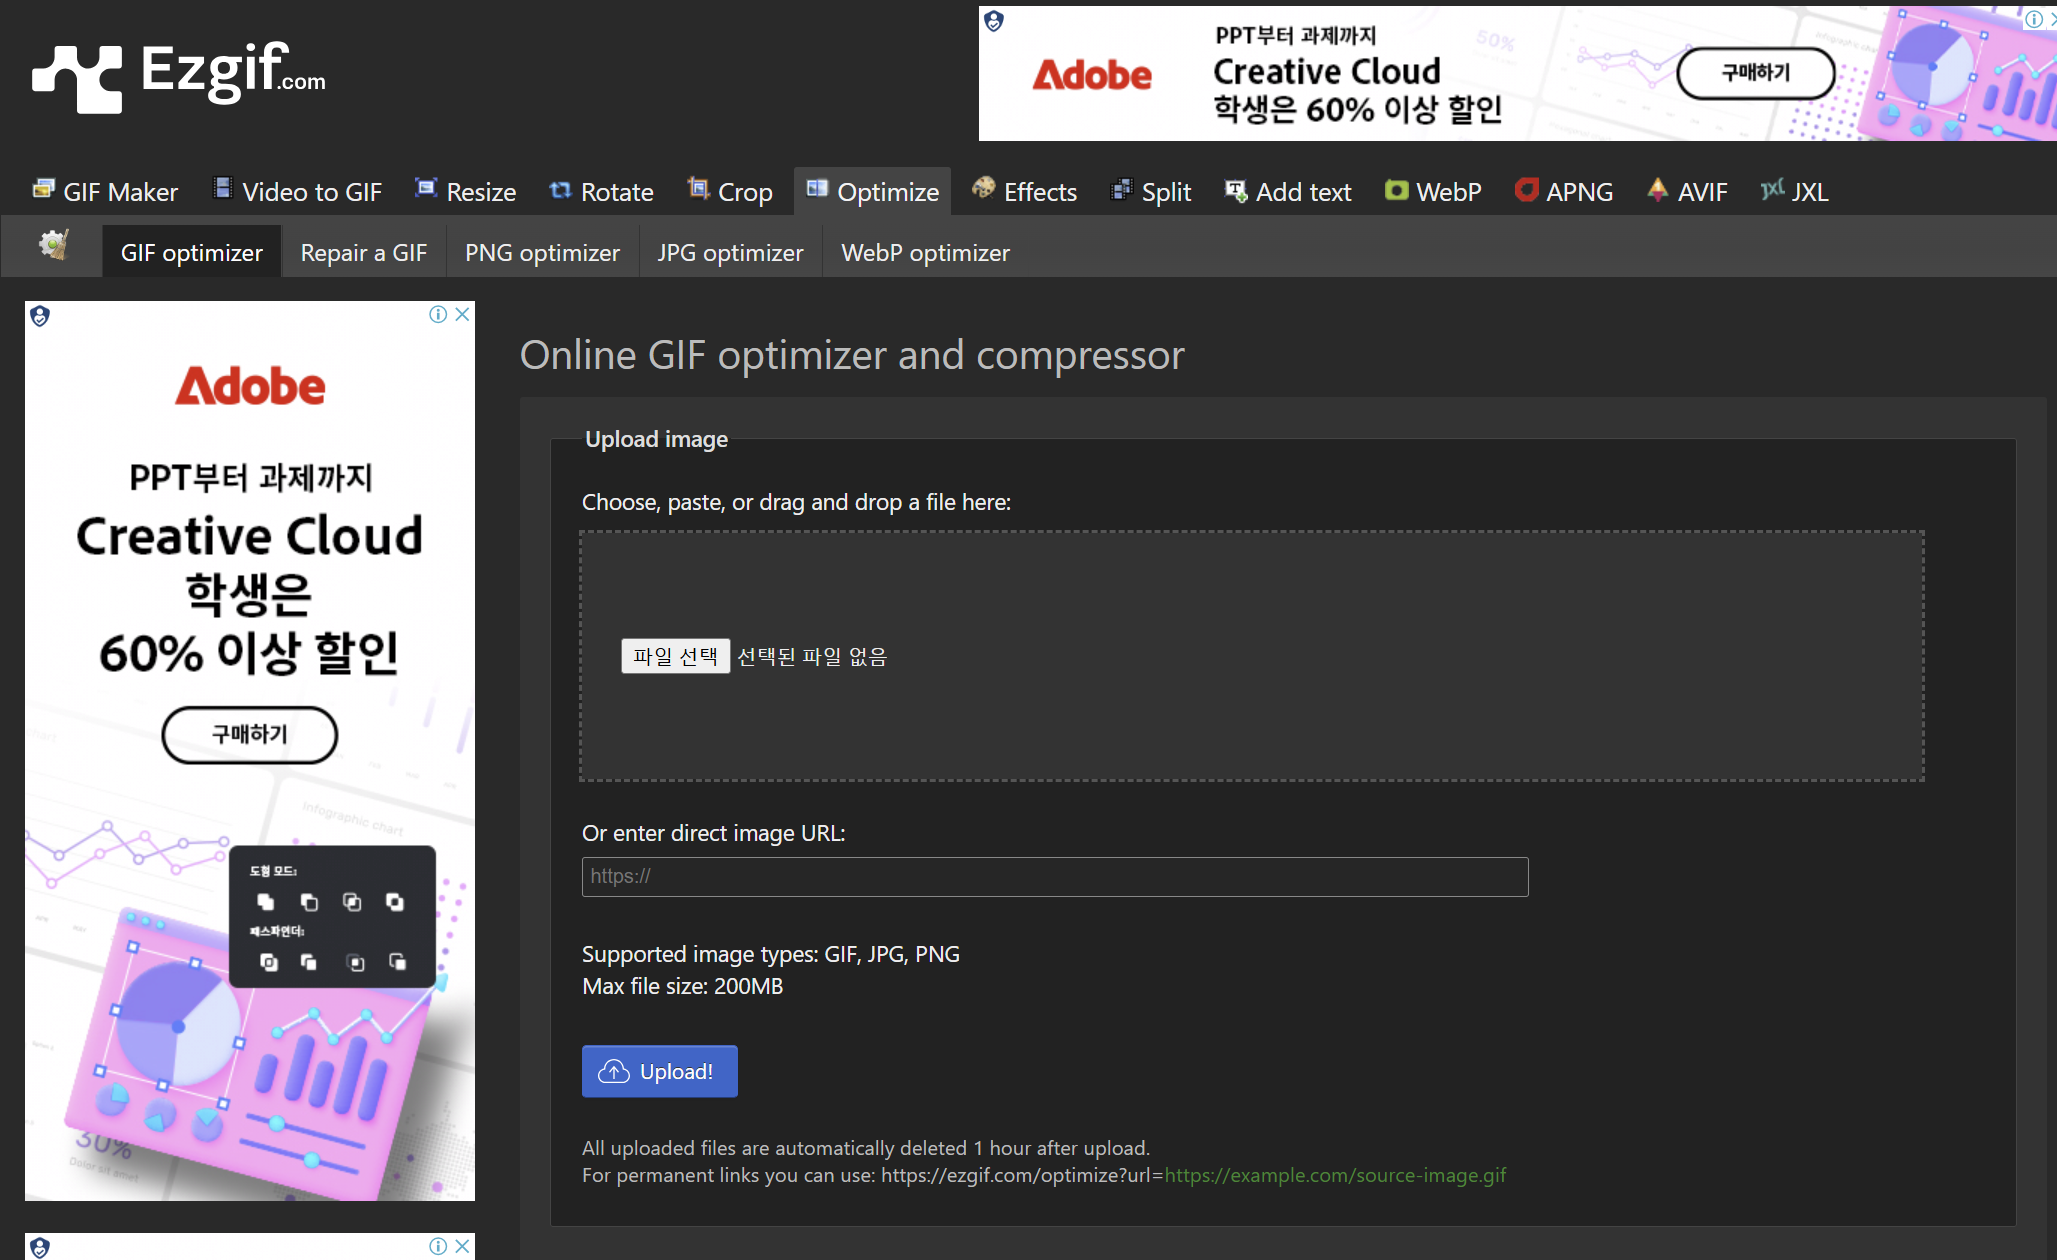The image size is (2057, 1260).
Task: Switch to PNG optimizer tab
Action: (542, 252)
